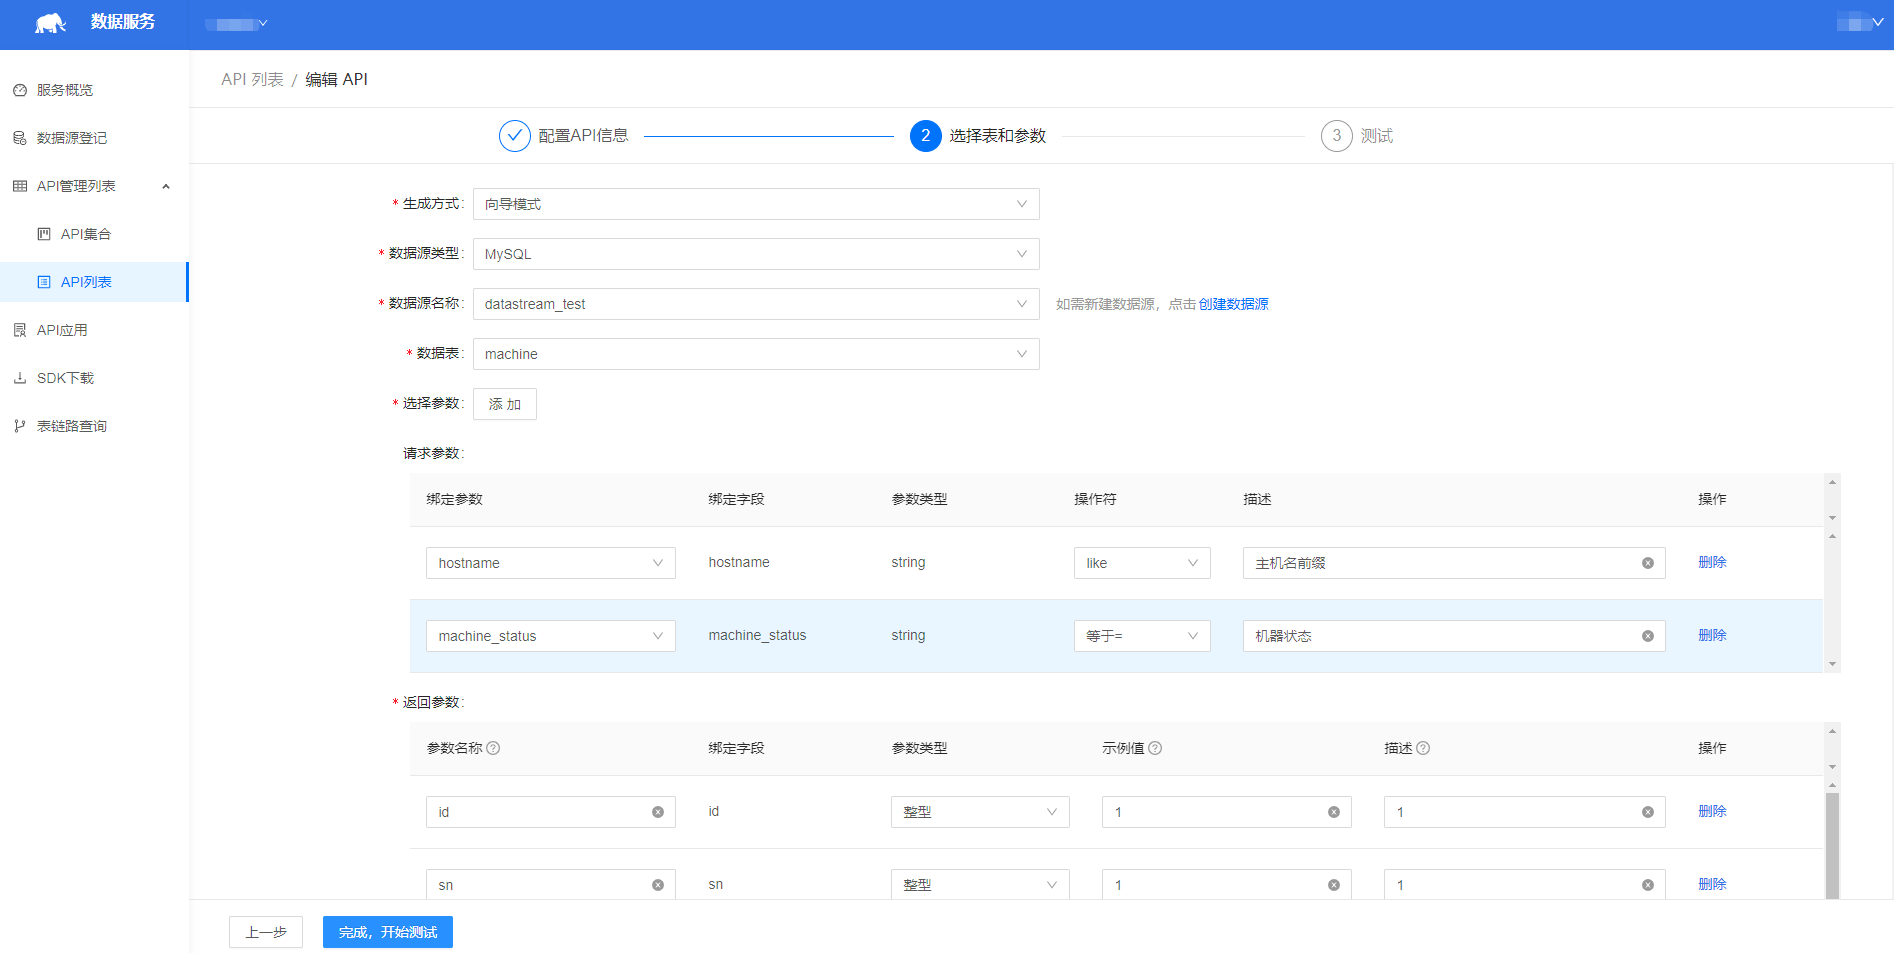The image size is (1894, 953).
Task: Open API应用 via its sidebar icon
Action: click(19, 329)
